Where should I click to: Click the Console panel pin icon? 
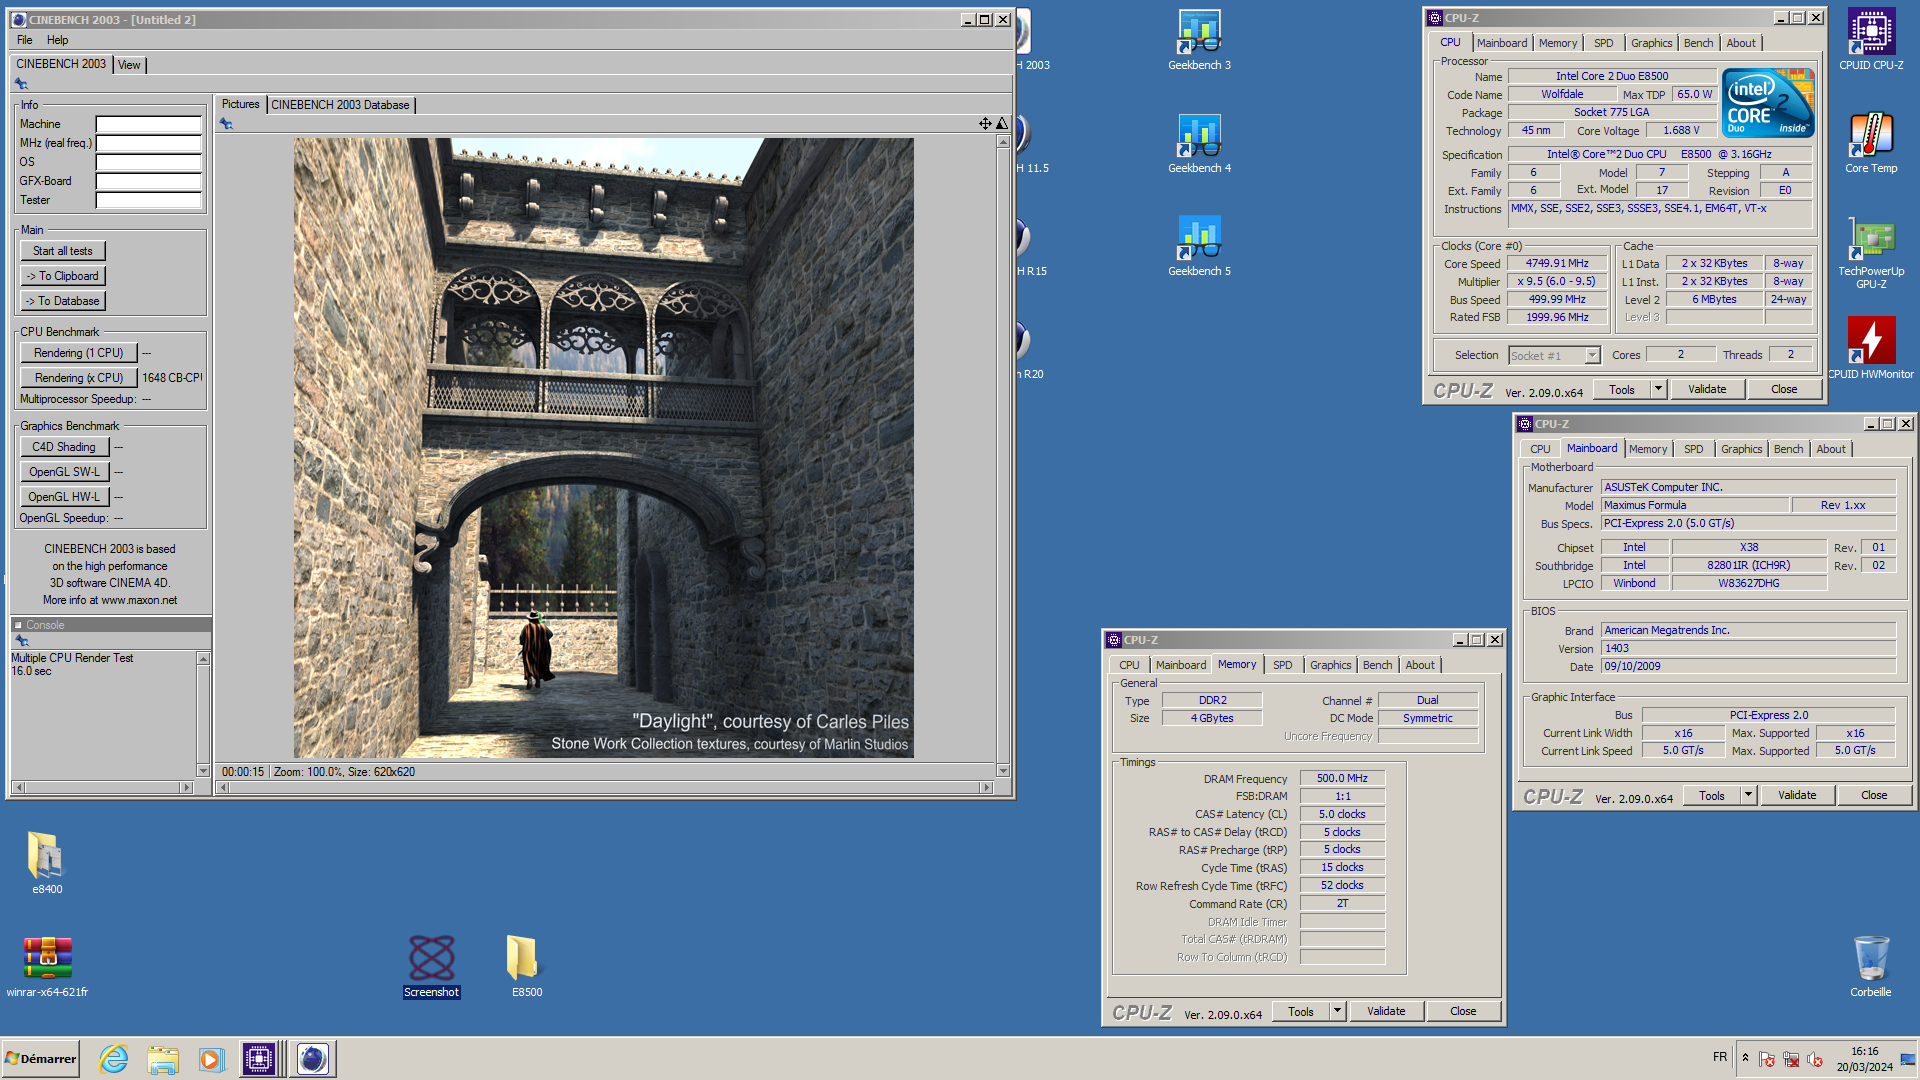click(21, 641)
